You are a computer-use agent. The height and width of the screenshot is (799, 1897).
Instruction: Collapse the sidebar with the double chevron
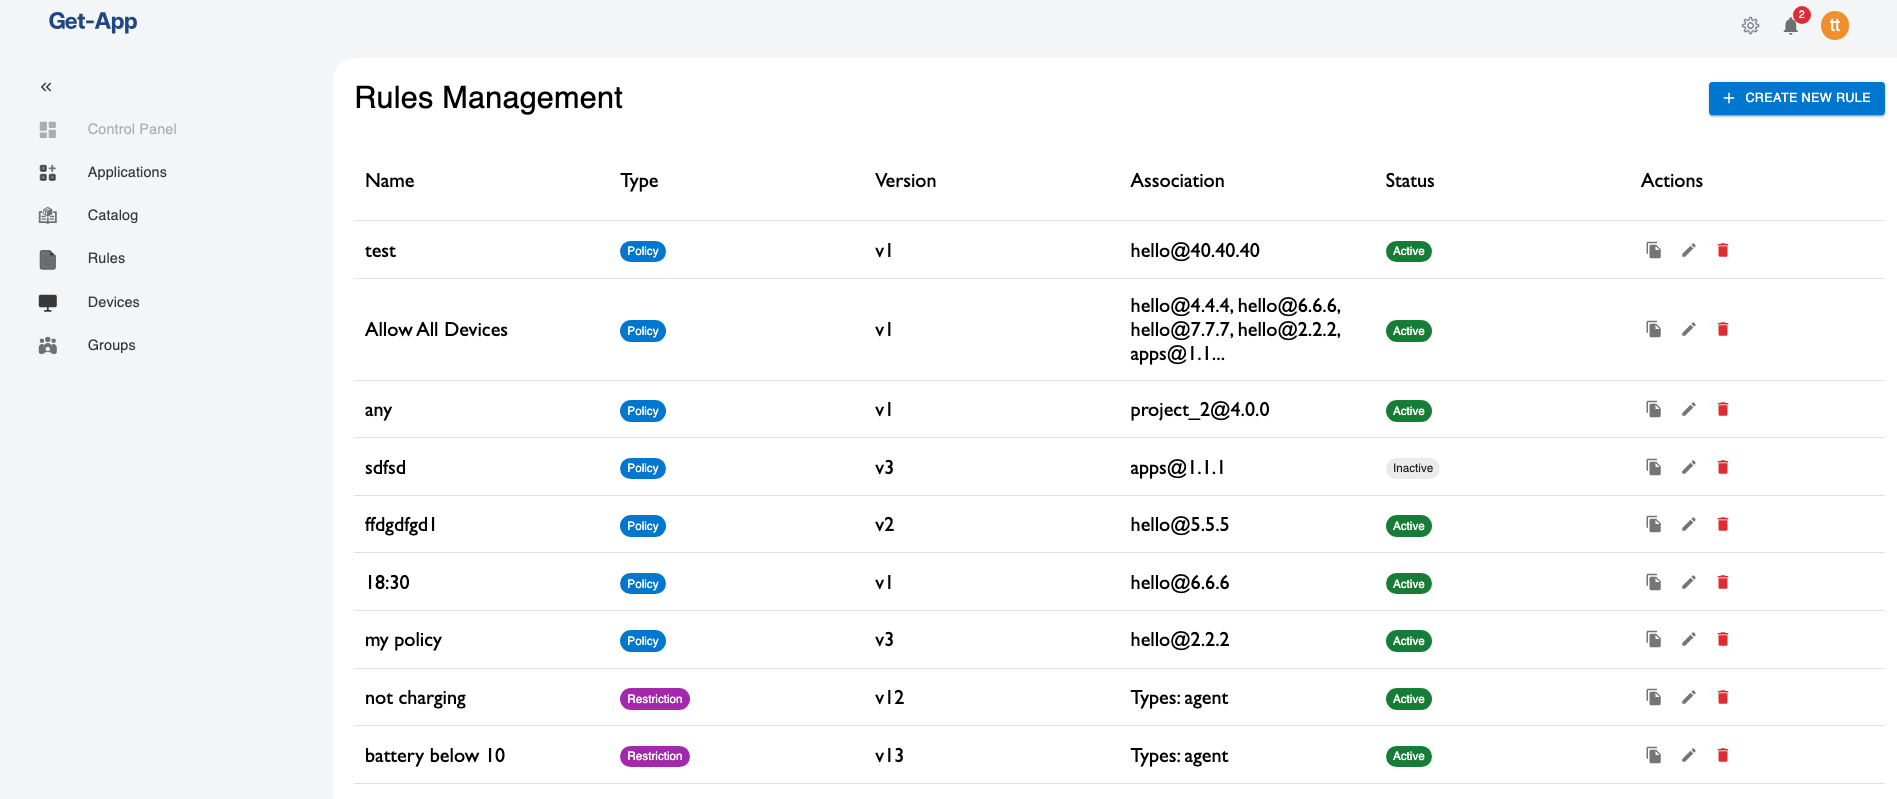[x=46, y=87]
